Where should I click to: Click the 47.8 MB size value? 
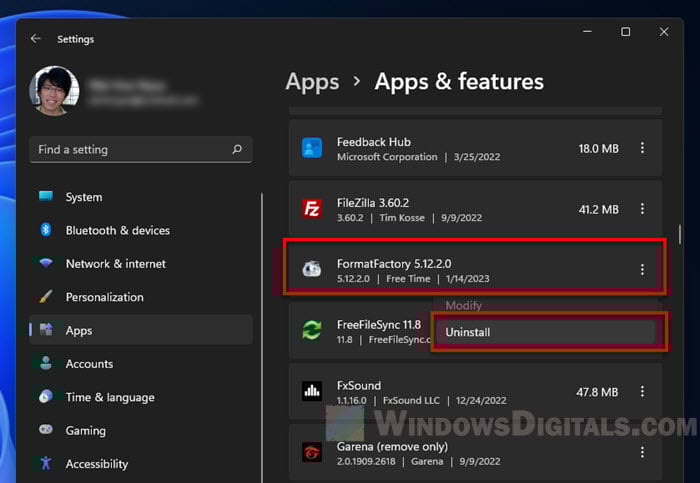pyautogui.click(x=597, y=392)
